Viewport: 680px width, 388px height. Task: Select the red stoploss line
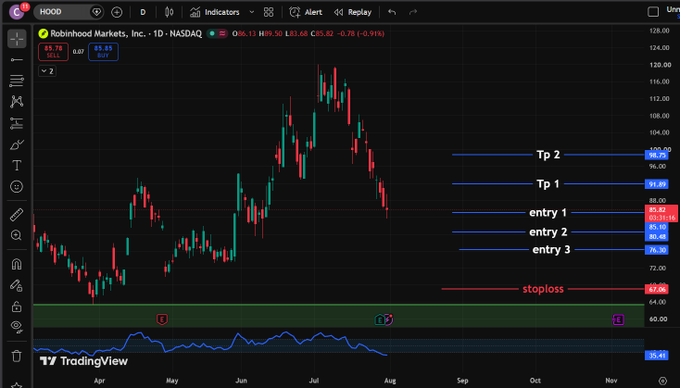pyautogui.click(x=543, y=289)
